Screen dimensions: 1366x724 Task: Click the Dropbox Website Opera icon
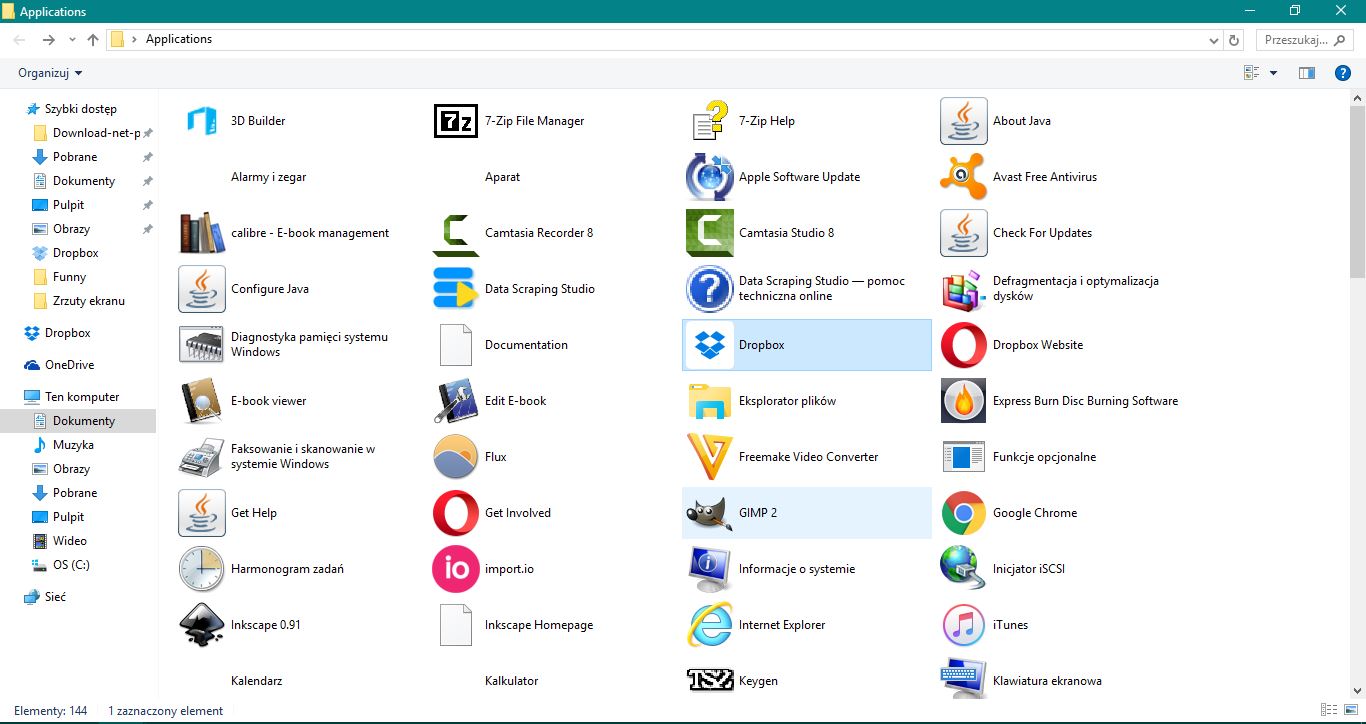pyautogui.click(x=964, y=345)
